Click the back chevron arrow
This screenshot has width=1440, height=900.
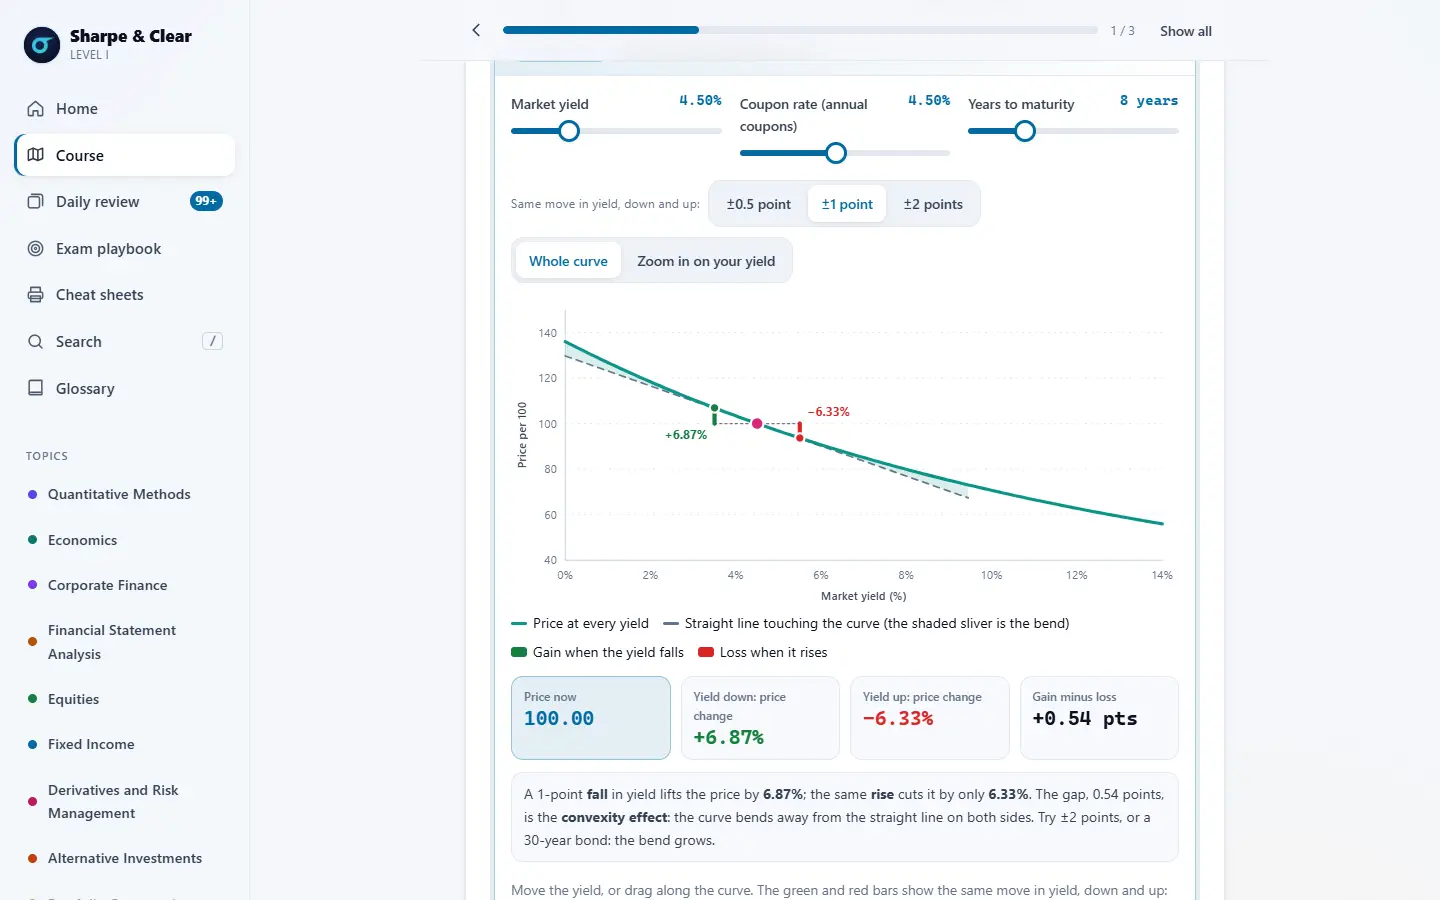click(476, 30)
